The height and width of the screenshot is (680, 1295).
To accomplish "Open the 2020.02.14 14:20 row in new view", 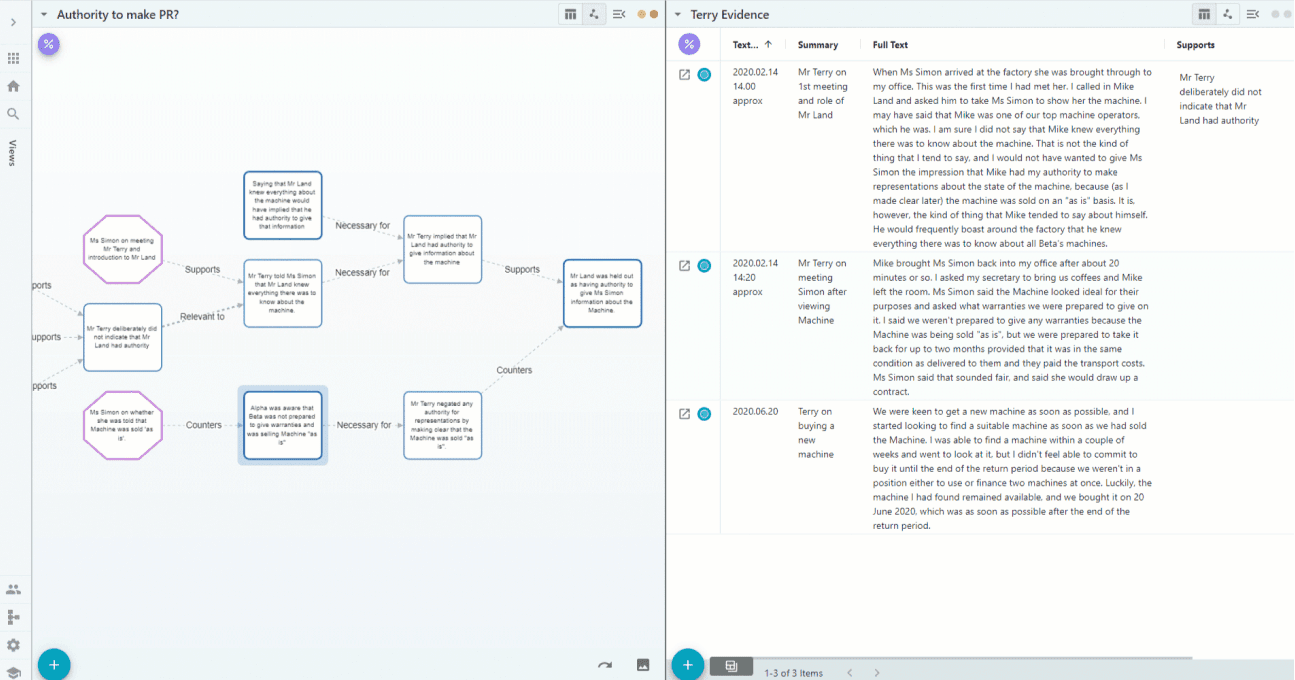I will pyautogui.click(x=685, y=266).
